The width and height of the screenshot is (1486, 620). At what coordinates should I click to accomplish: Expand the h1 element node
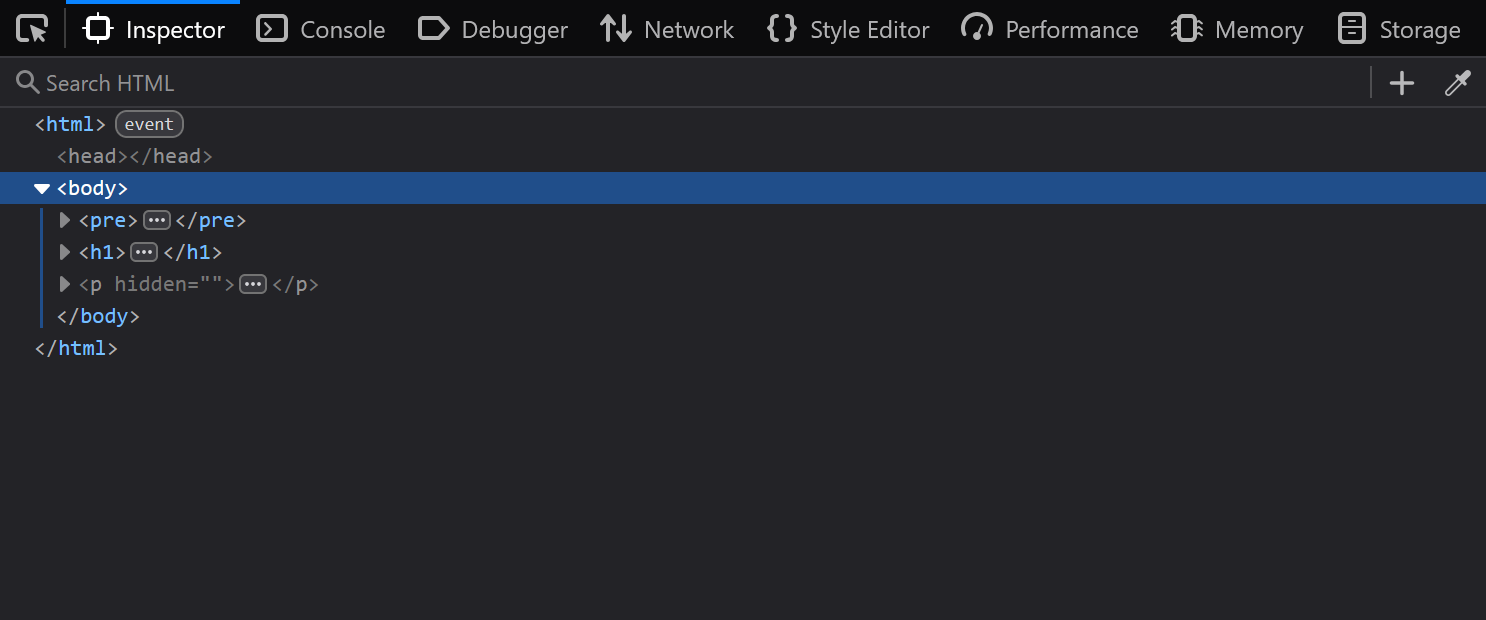(64, 252)
